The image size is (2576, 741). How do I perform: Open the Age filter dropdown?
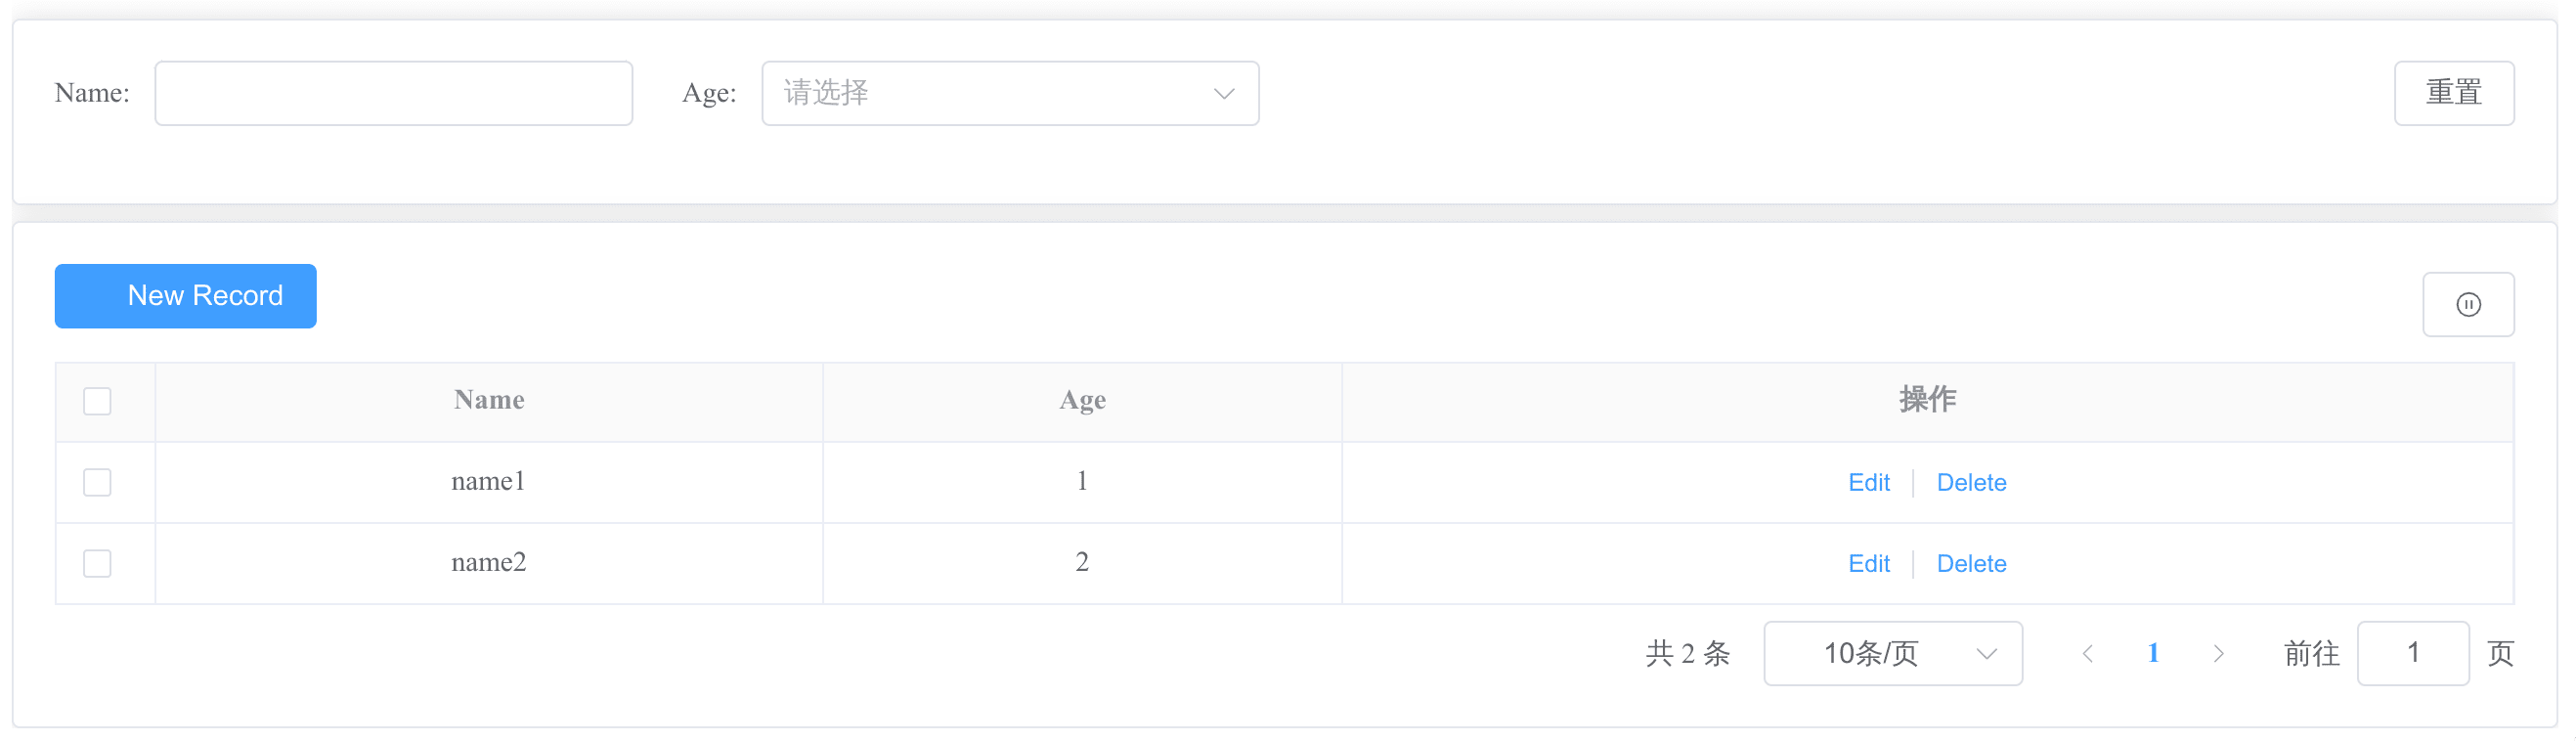(x=1009, y=94)
